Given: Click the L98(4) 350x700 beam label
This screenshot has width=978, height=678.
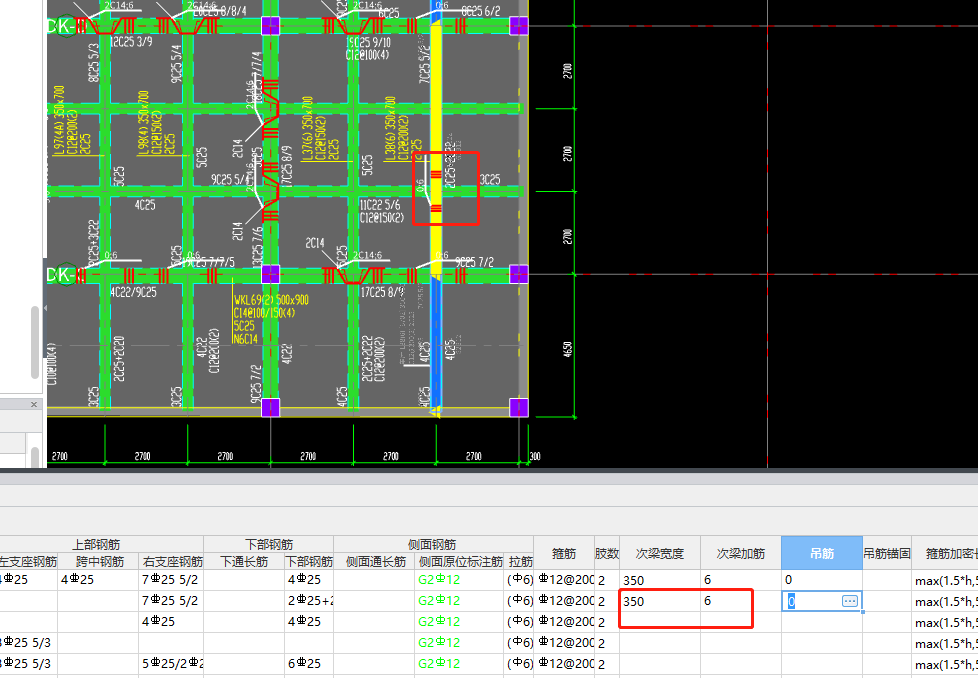Looking at the screenshot, I should 143,122.
